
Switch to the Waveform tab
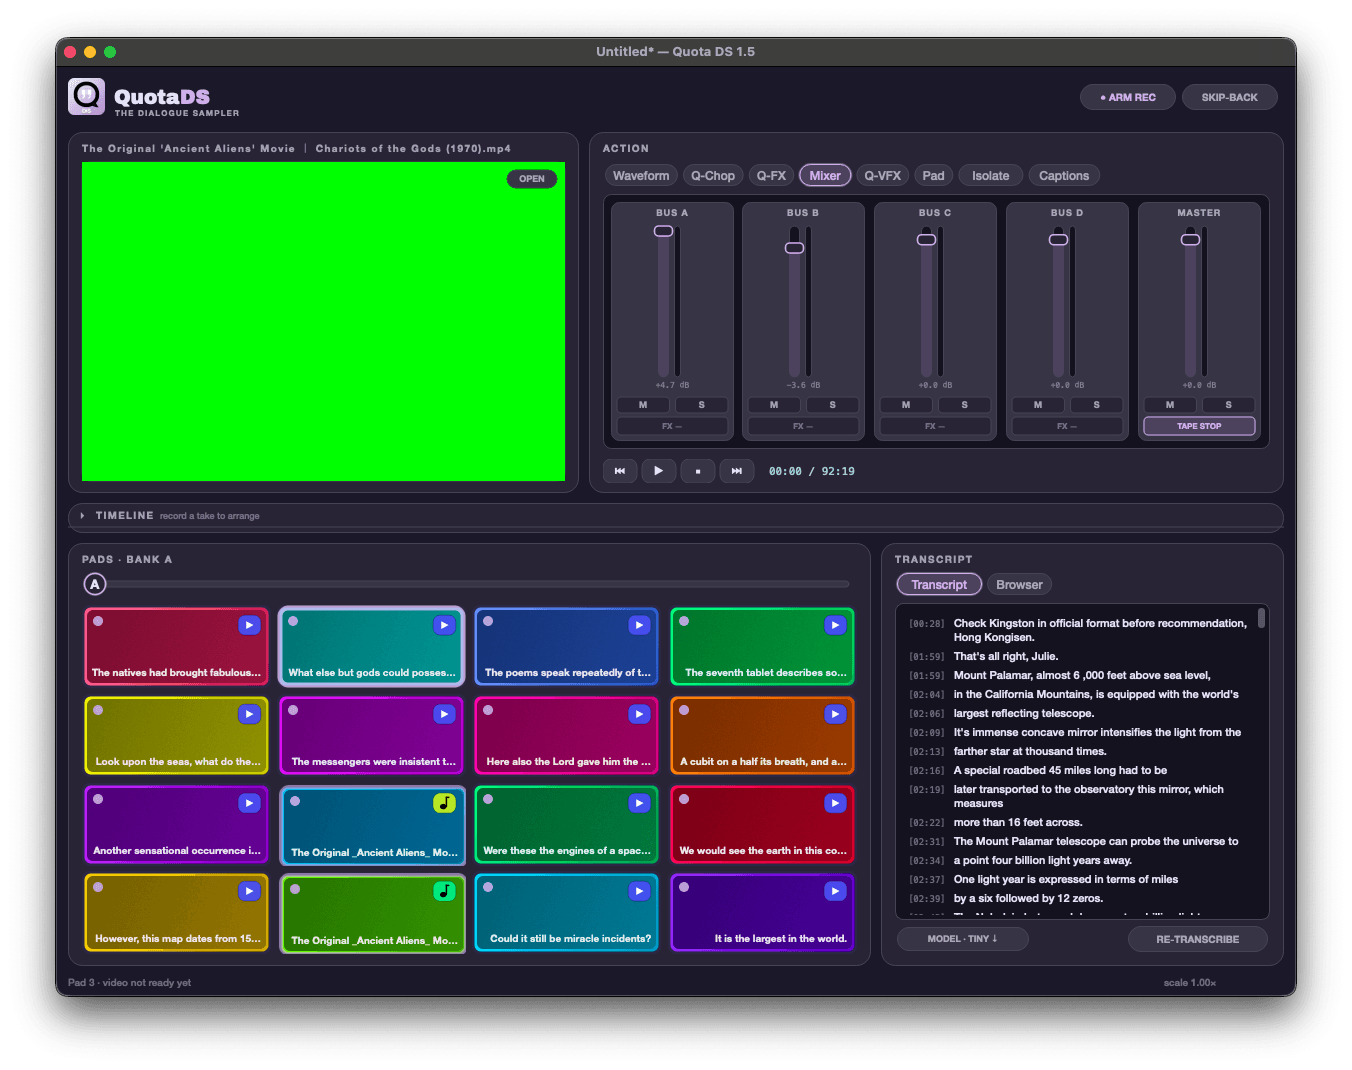[x=641, y=176]
